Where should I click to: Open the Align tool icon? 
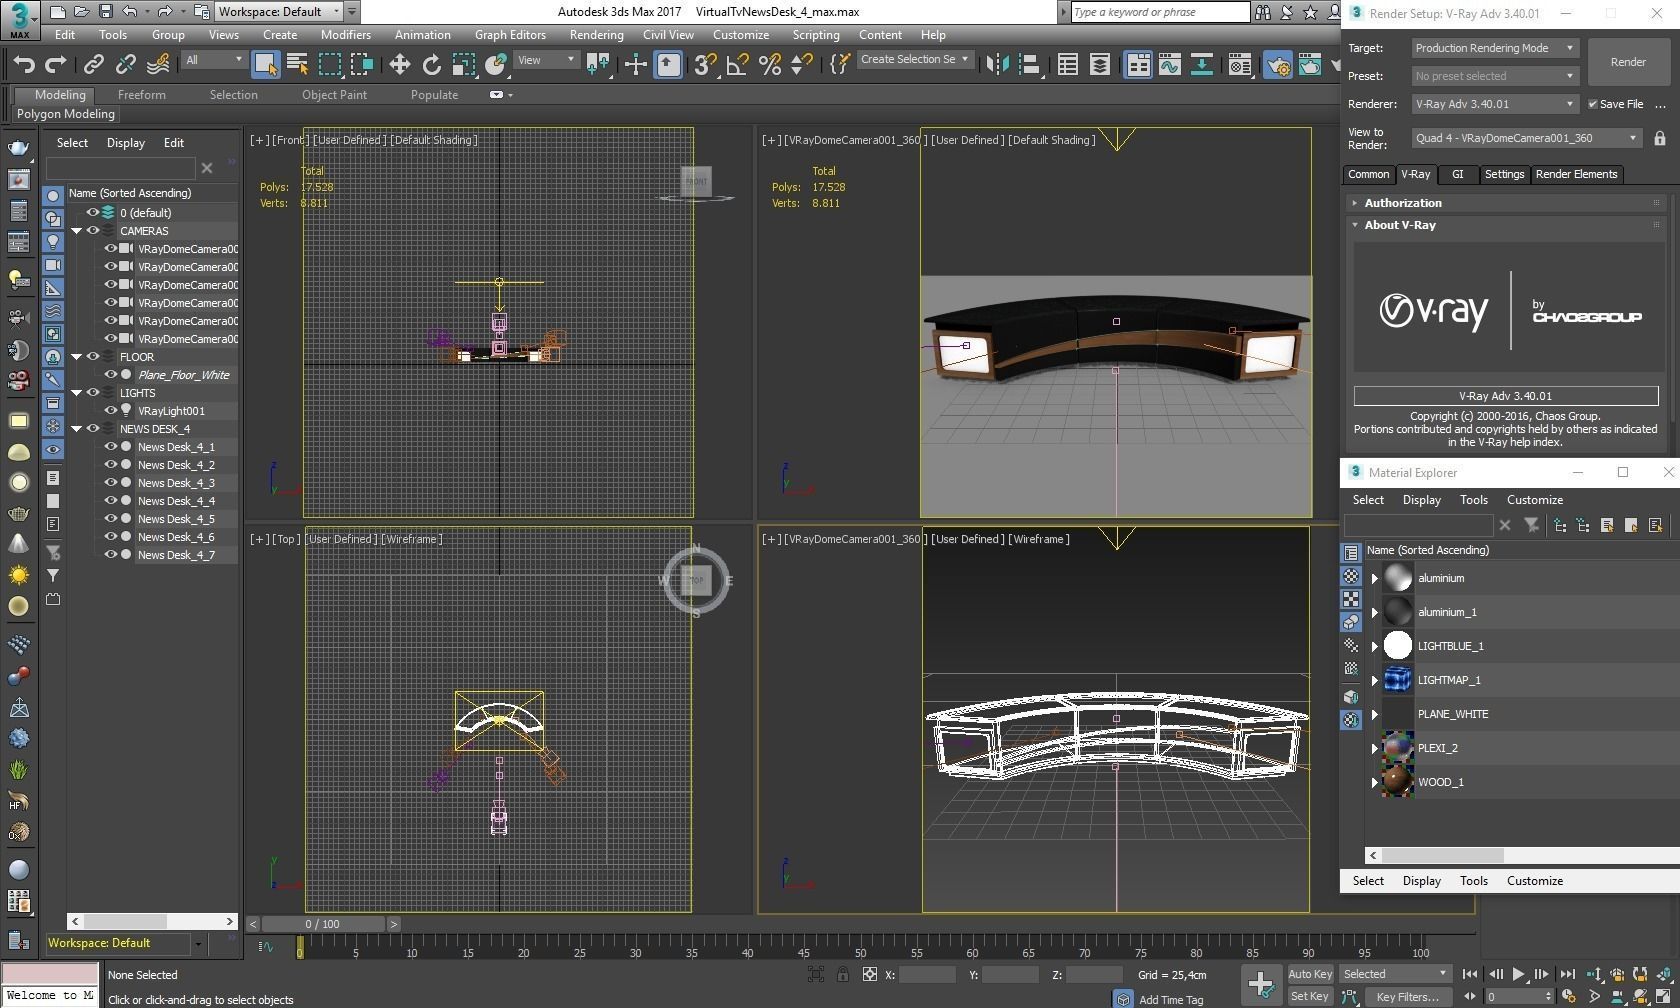click(x=1029, y=65)
